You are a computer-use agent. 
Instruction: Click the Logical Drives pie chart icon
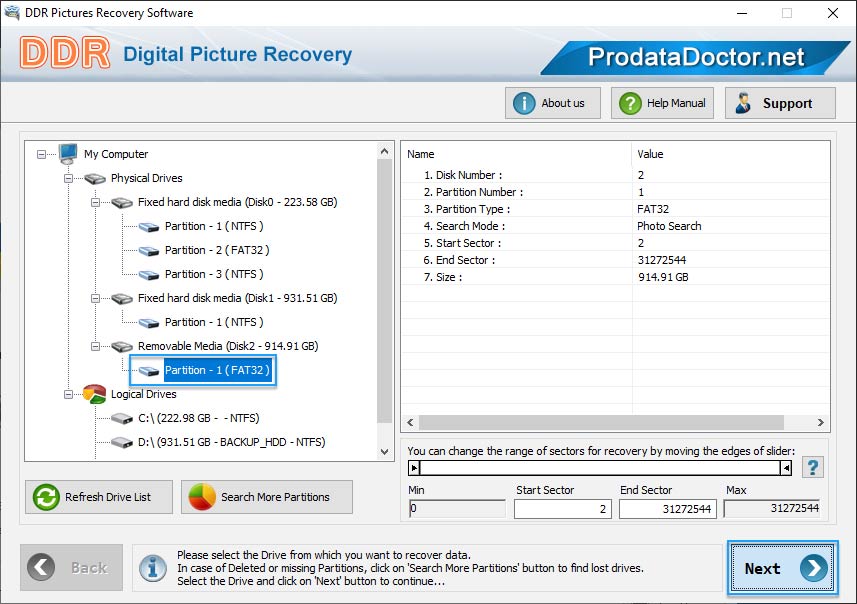click(x=95, y=394)
